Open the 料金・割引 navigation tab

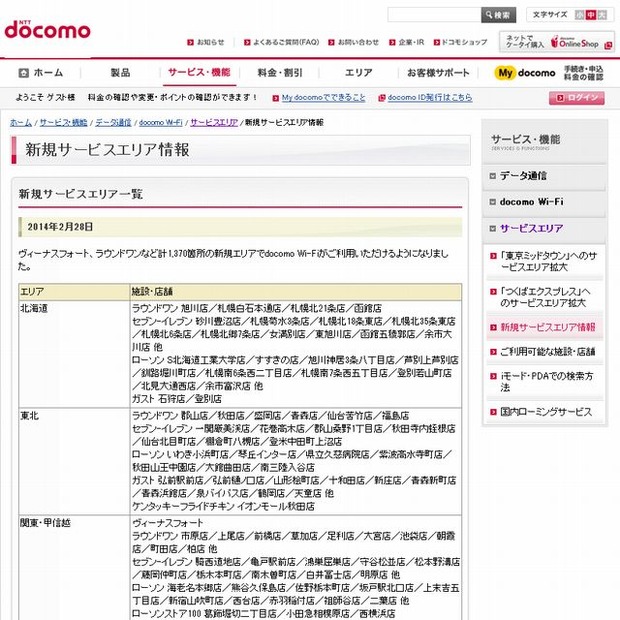(x=280, y=73)
